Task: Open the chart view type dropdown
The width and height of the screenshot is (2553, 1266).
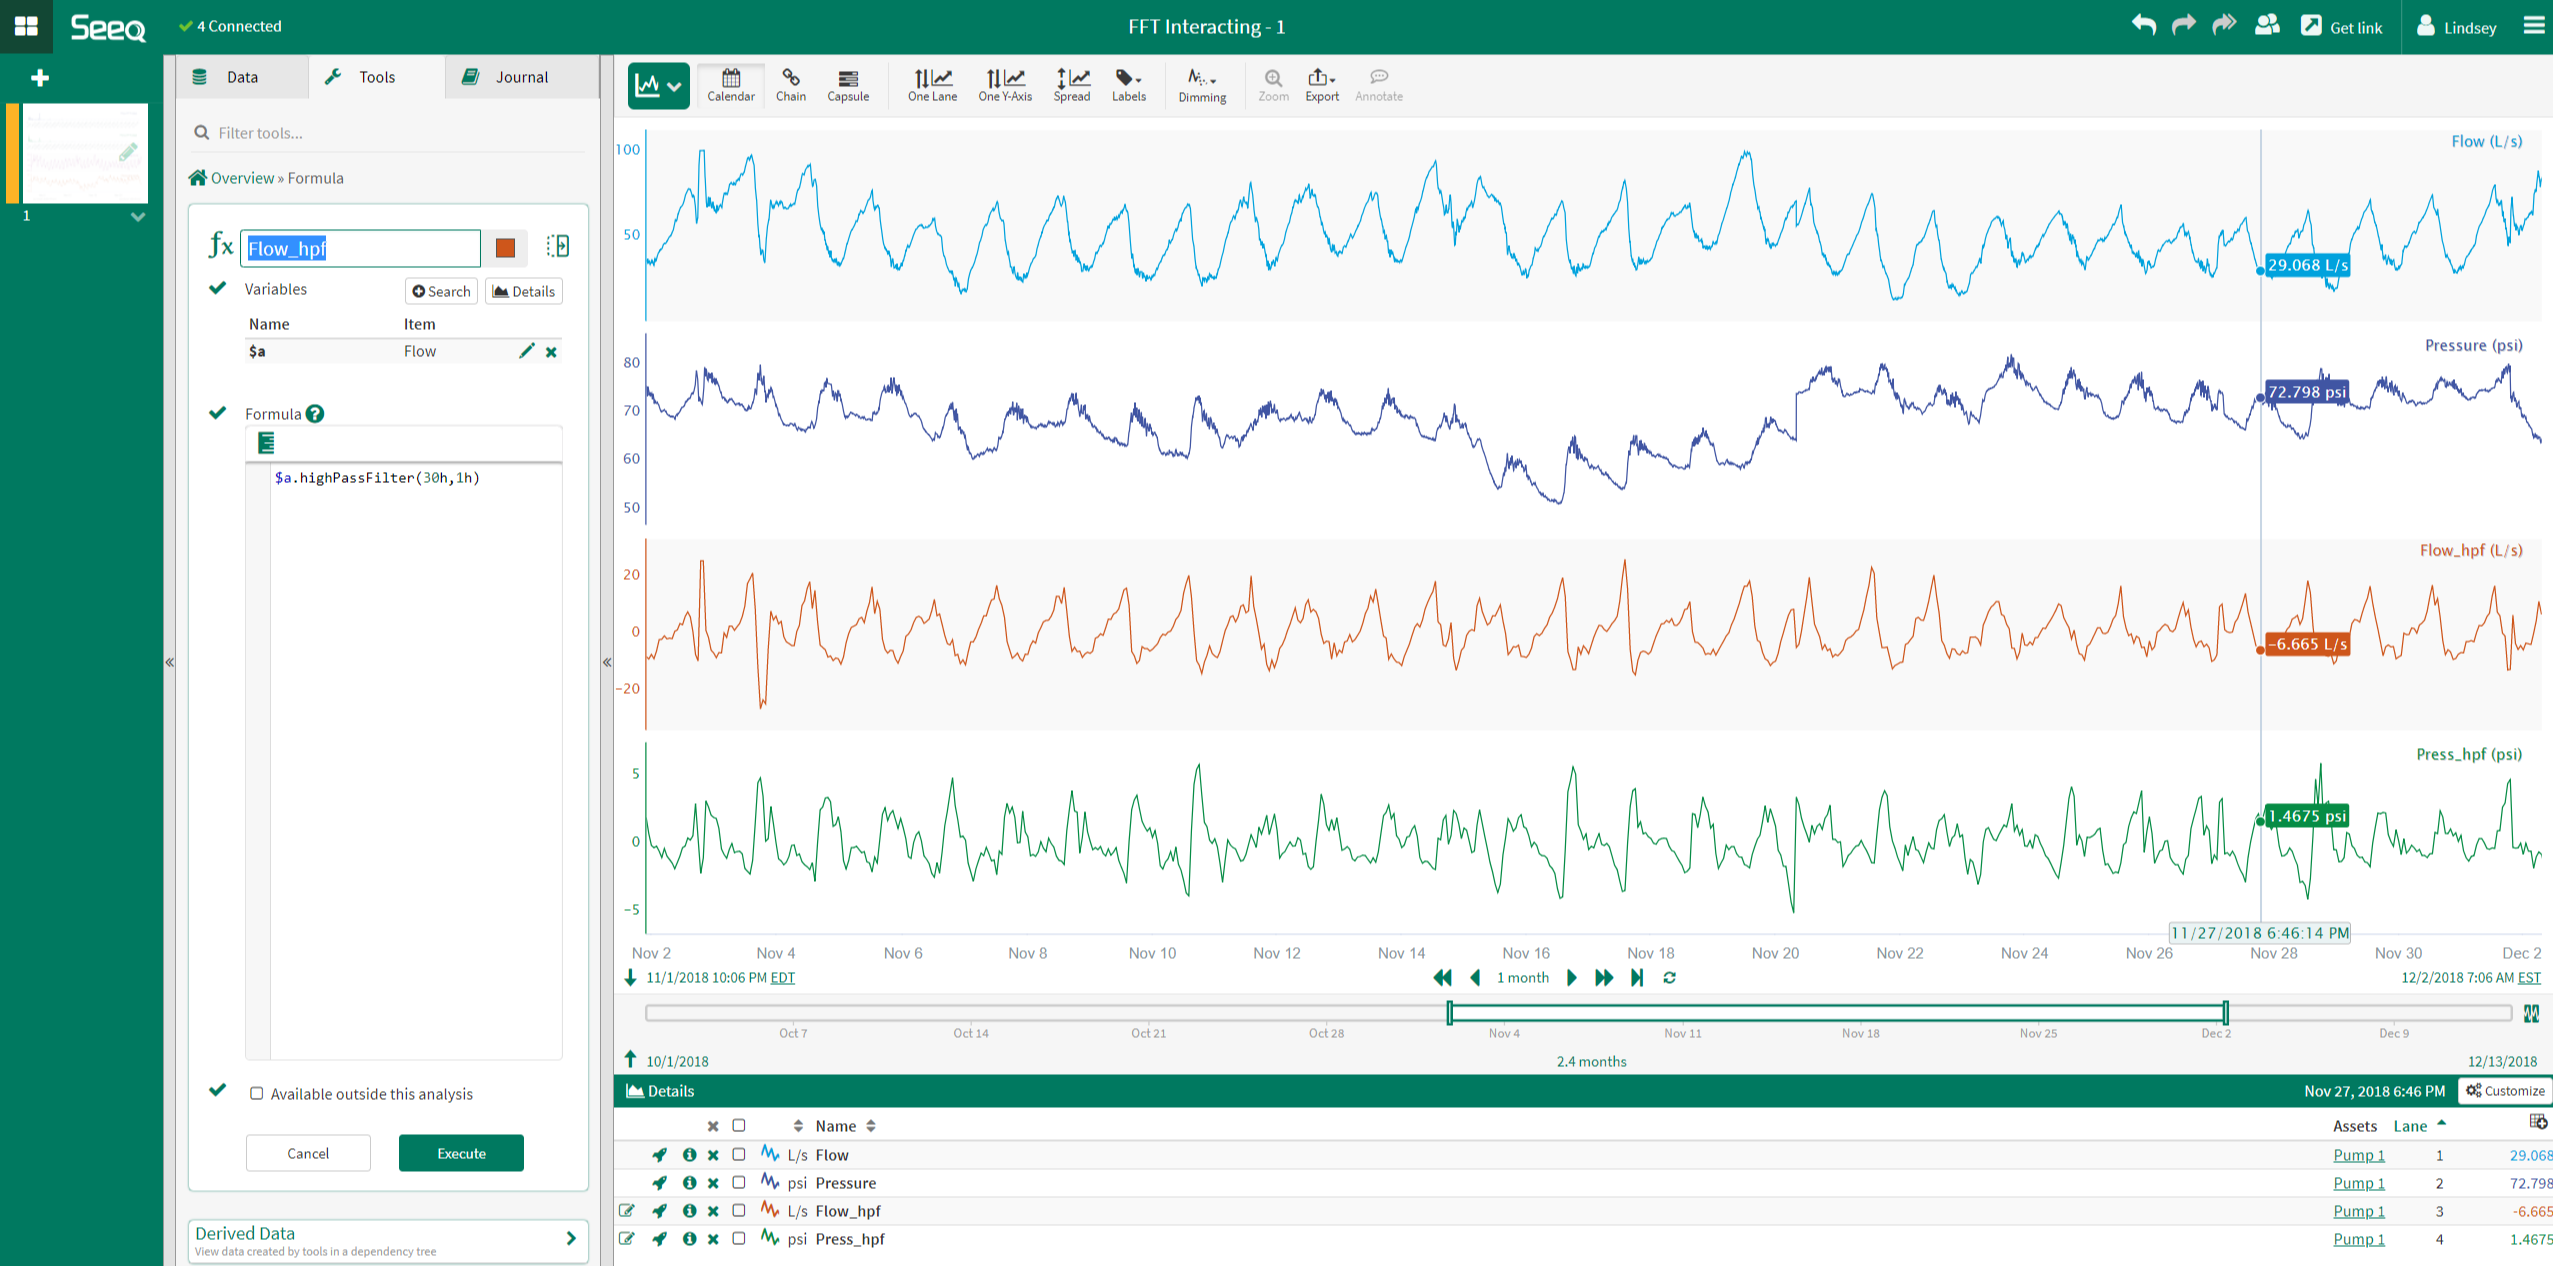Action: 659,86
